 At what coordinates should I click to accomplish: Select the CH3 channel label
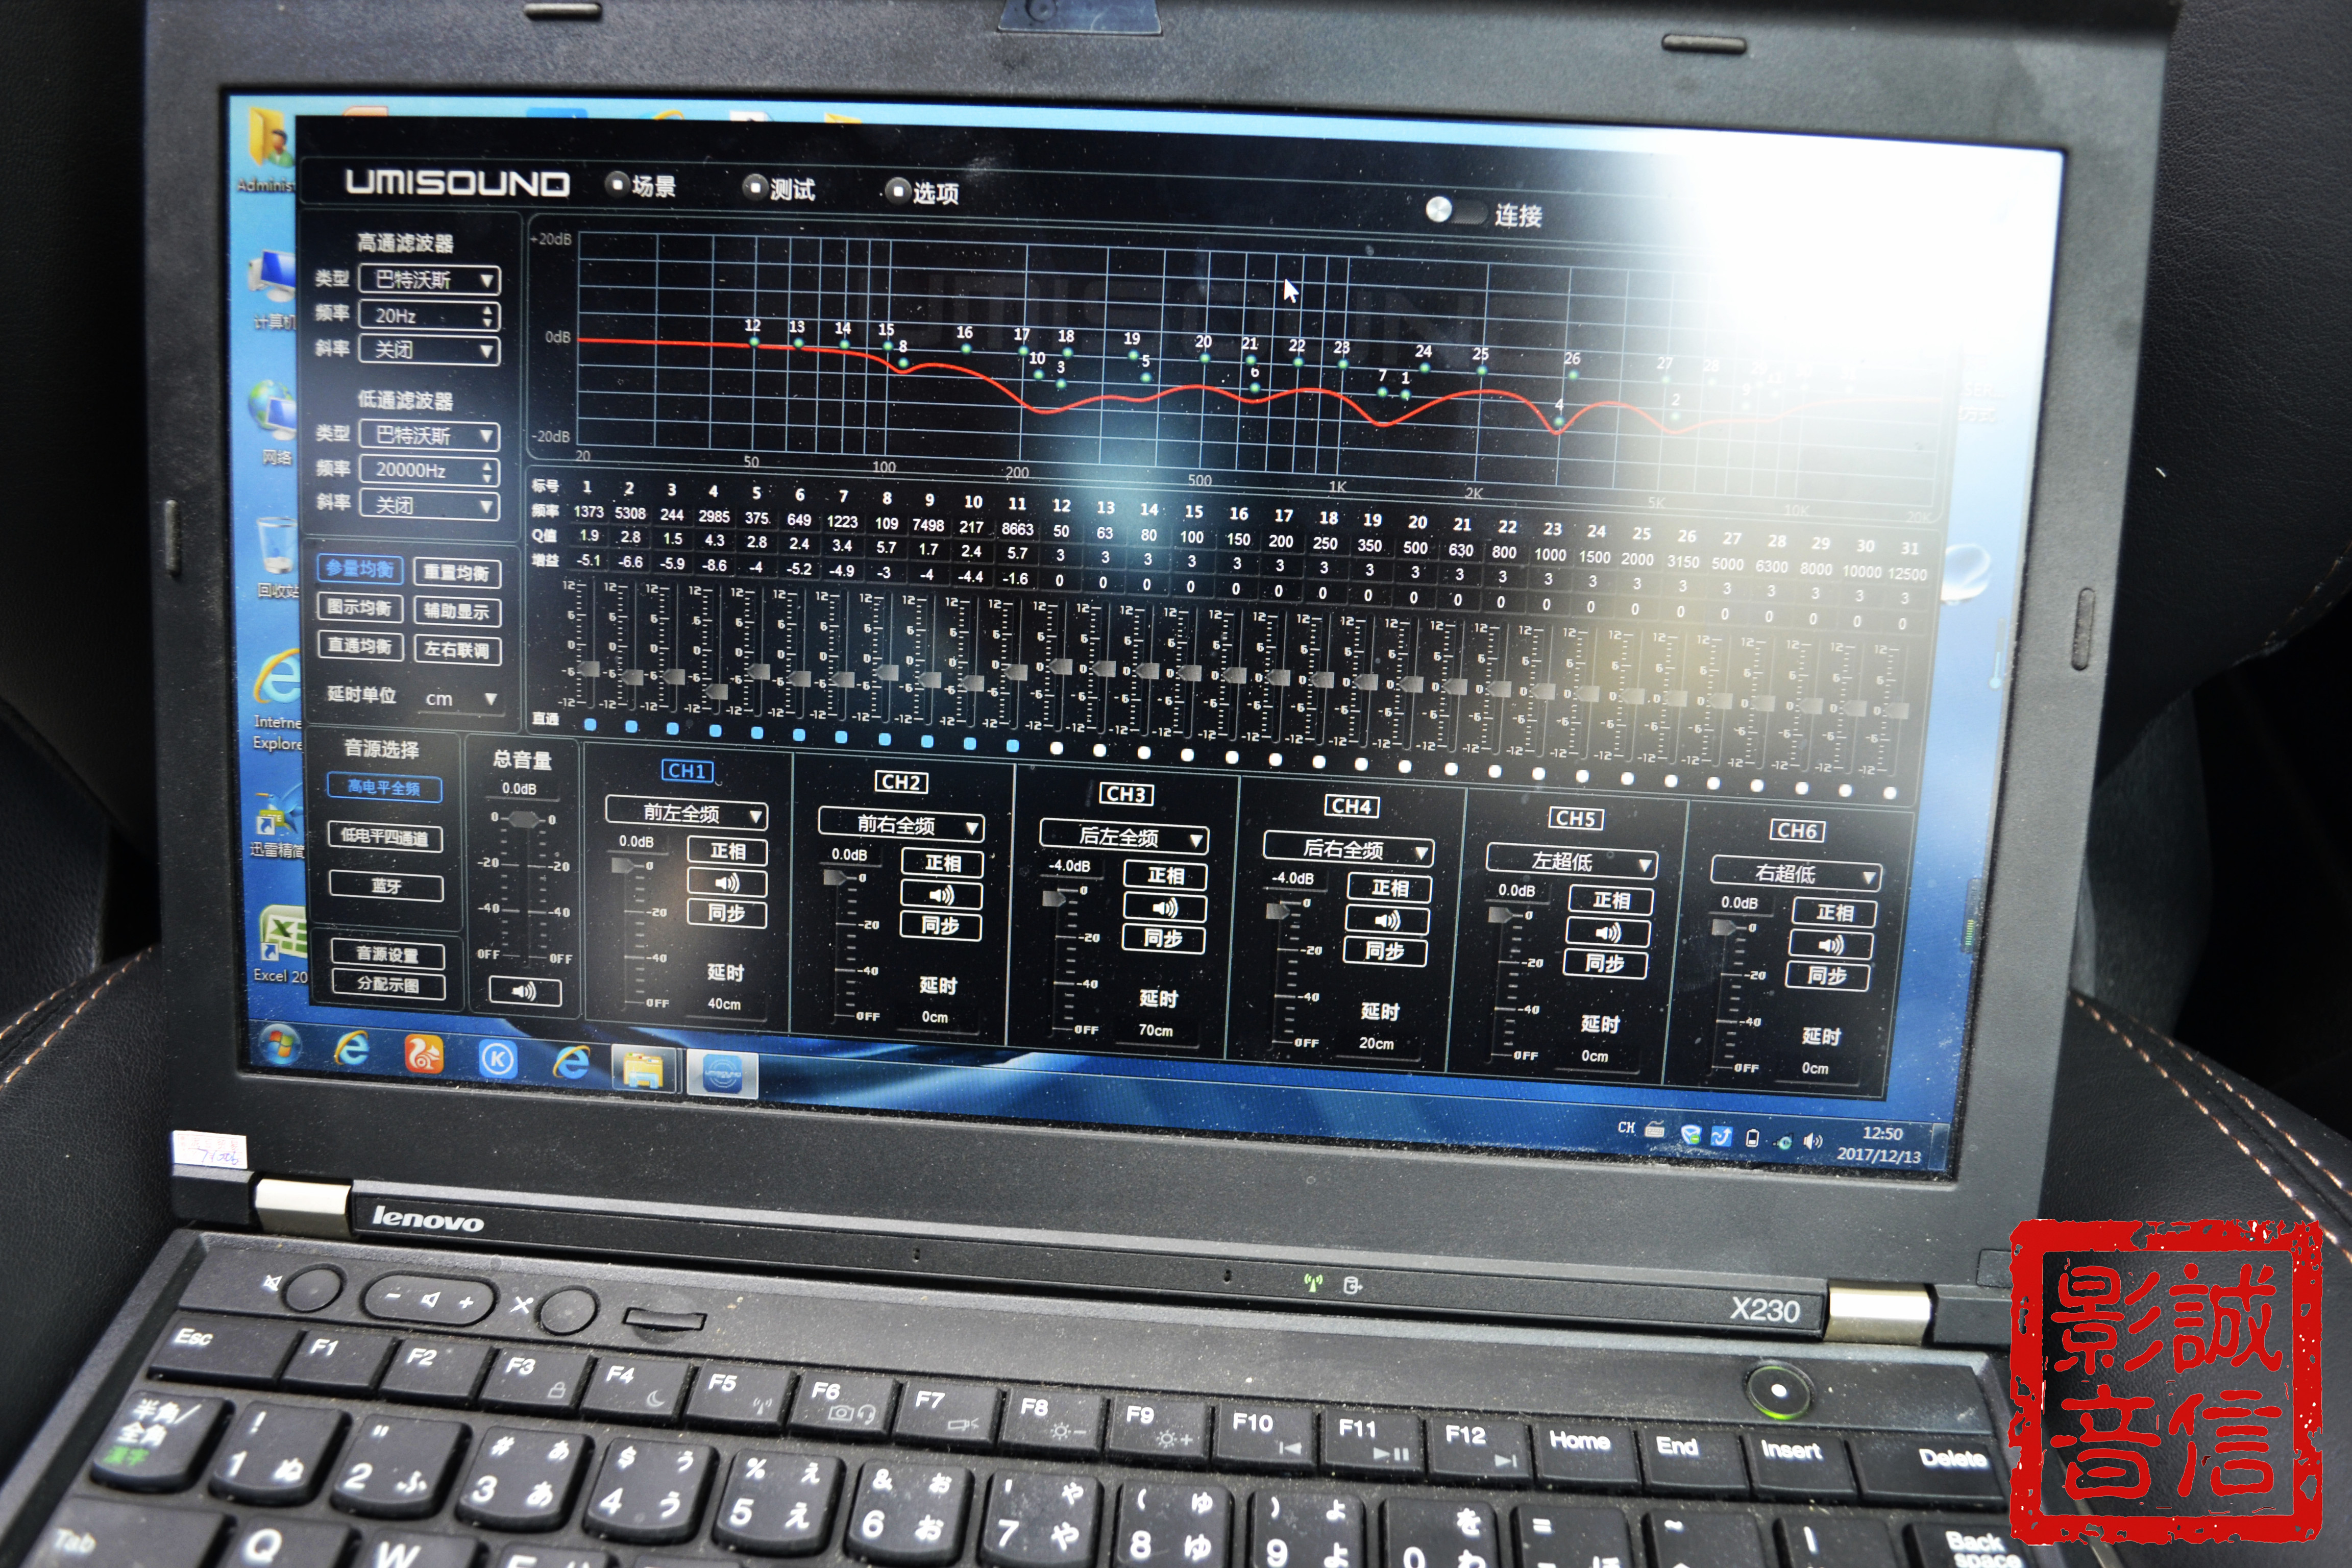[1126, 794]
